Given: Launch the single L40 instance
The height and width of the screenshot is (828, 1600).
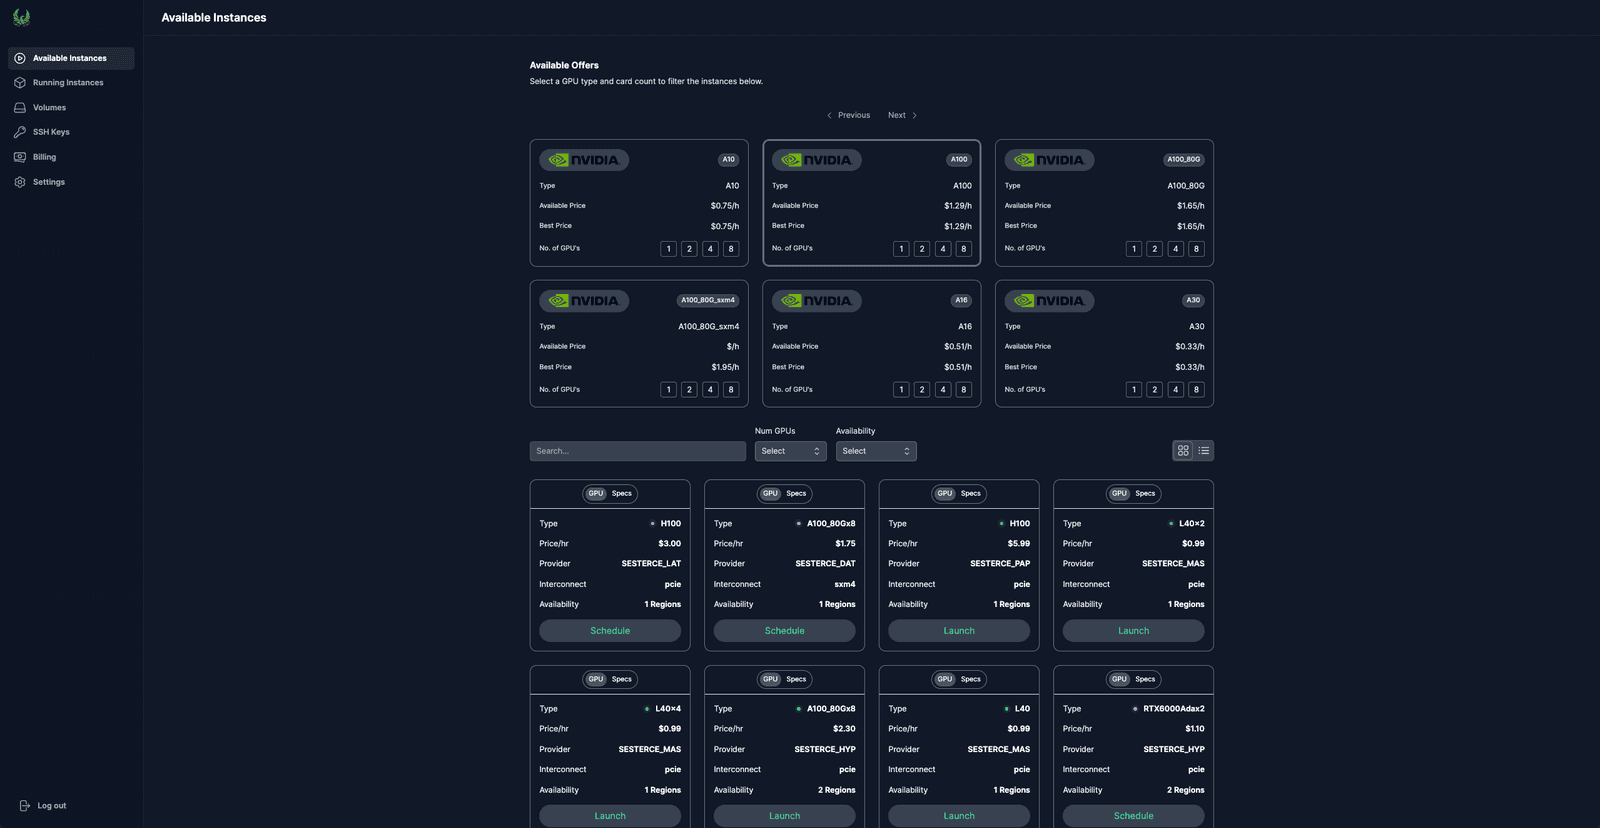Looking at the screenshot, I should 959,816.
